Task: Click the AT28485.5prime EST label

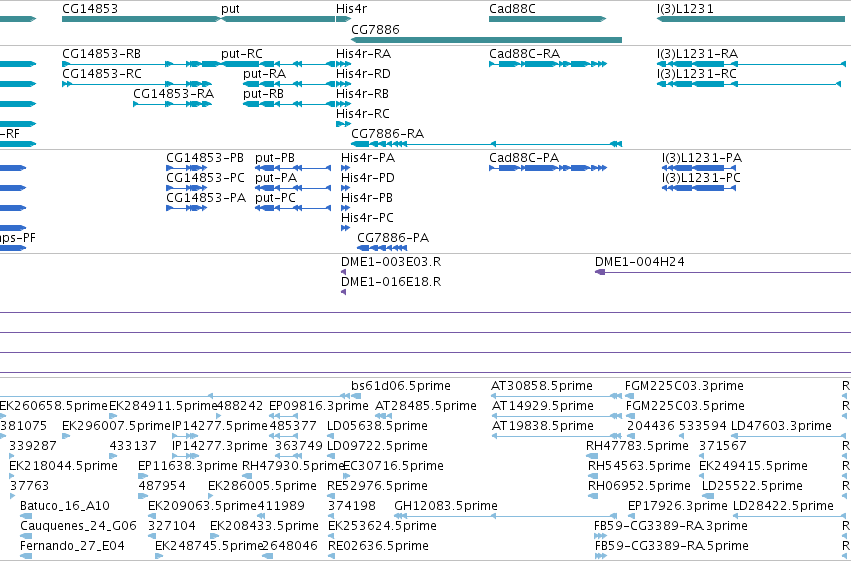Action: tap(426, 406)
